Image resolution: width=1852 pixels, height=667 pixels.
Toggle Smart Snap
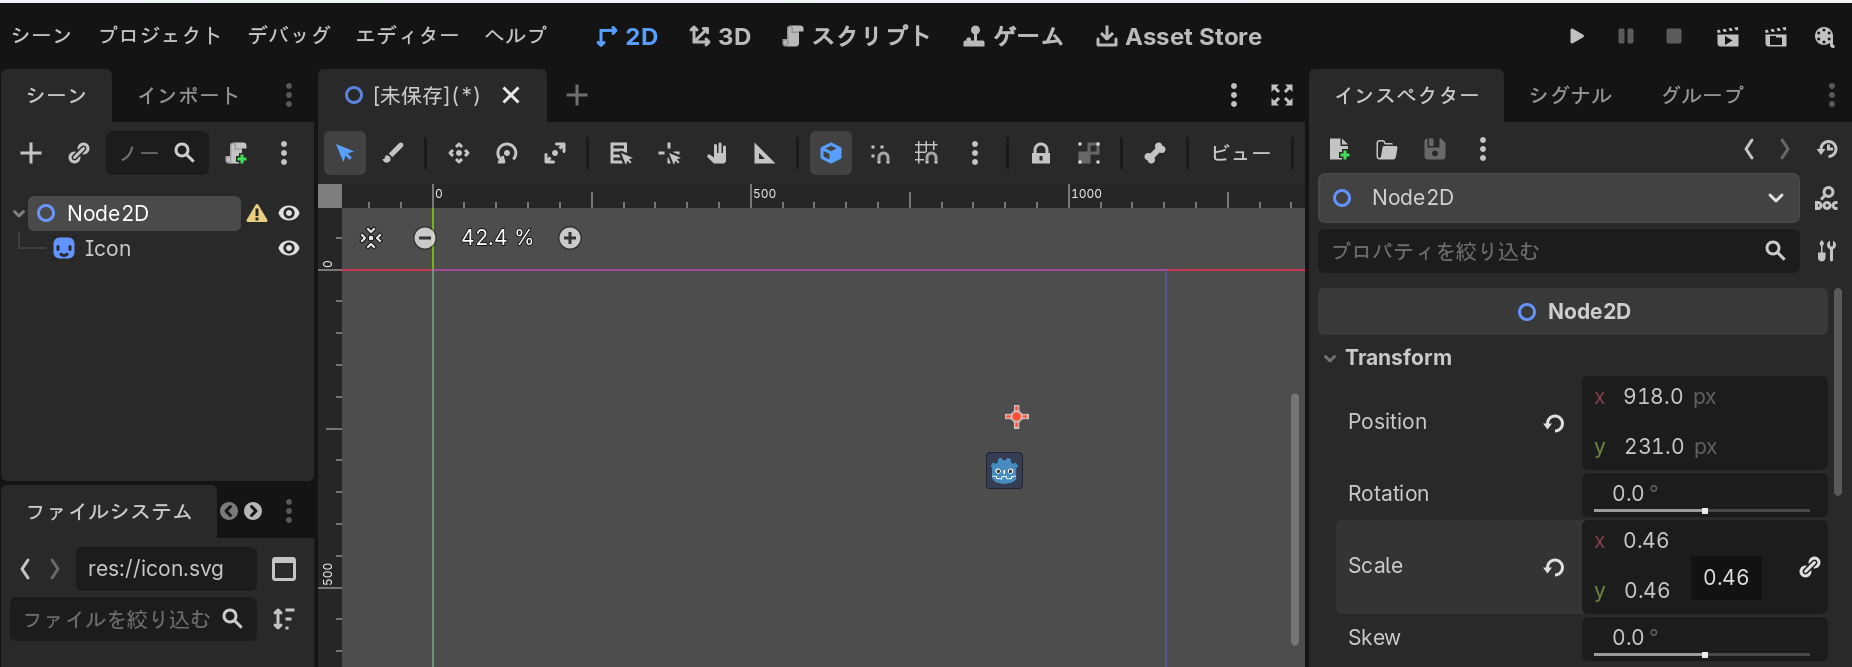[x=880, y=153]
